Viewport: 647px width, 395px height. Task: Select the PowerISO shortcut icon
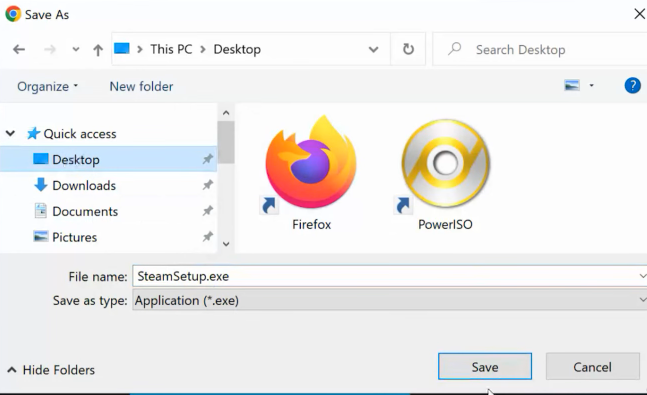click(x=445, y=164)
